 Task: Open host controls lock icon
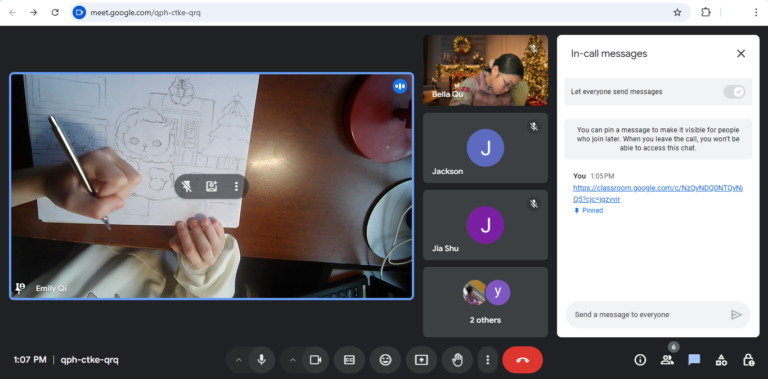tap(748, 360)
